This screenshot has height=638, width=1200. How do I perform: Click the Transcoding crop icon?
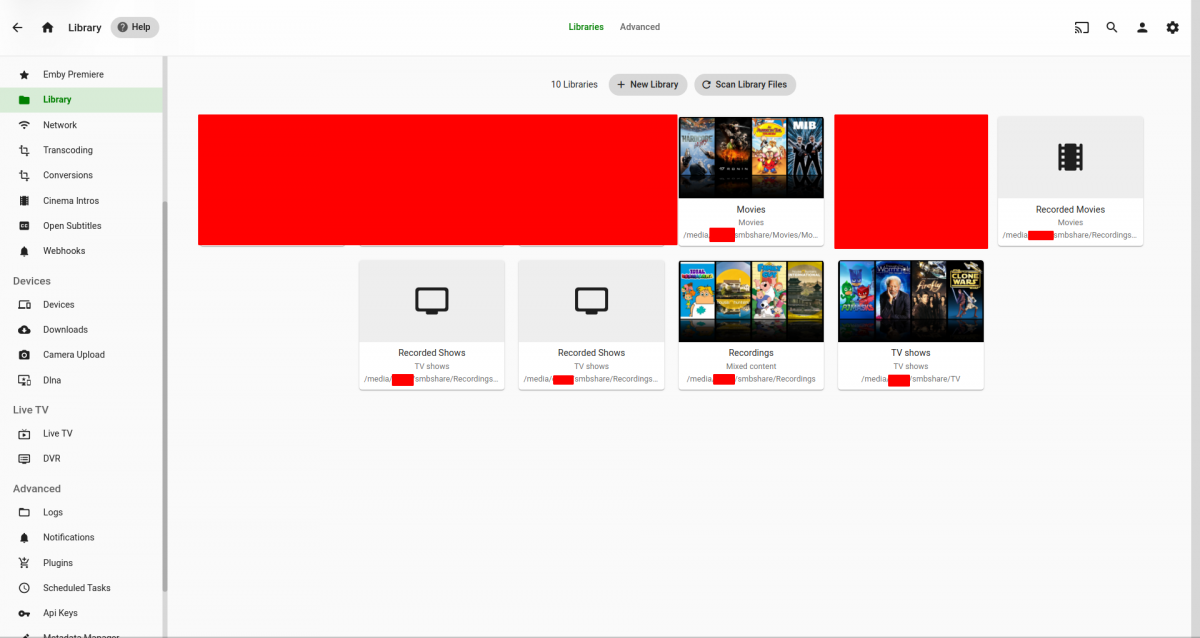coord(24,150)
